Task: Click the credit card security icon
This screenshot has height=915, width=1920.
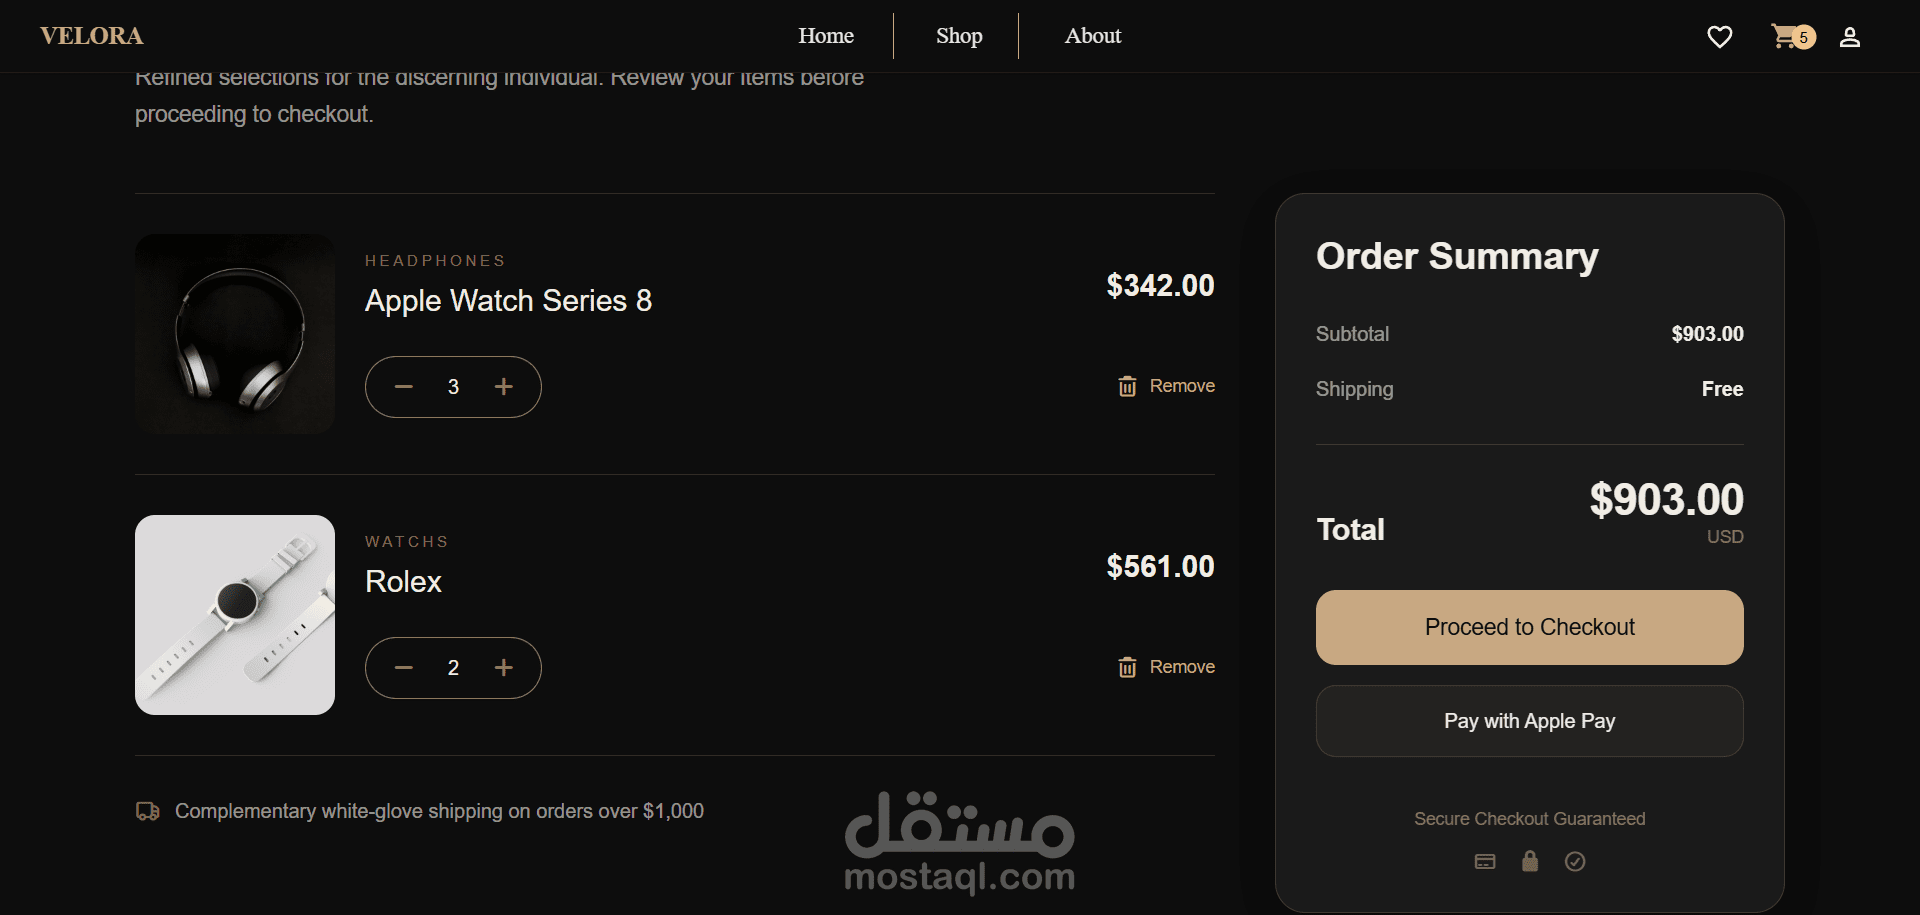Action: (x=1485, y=862)
